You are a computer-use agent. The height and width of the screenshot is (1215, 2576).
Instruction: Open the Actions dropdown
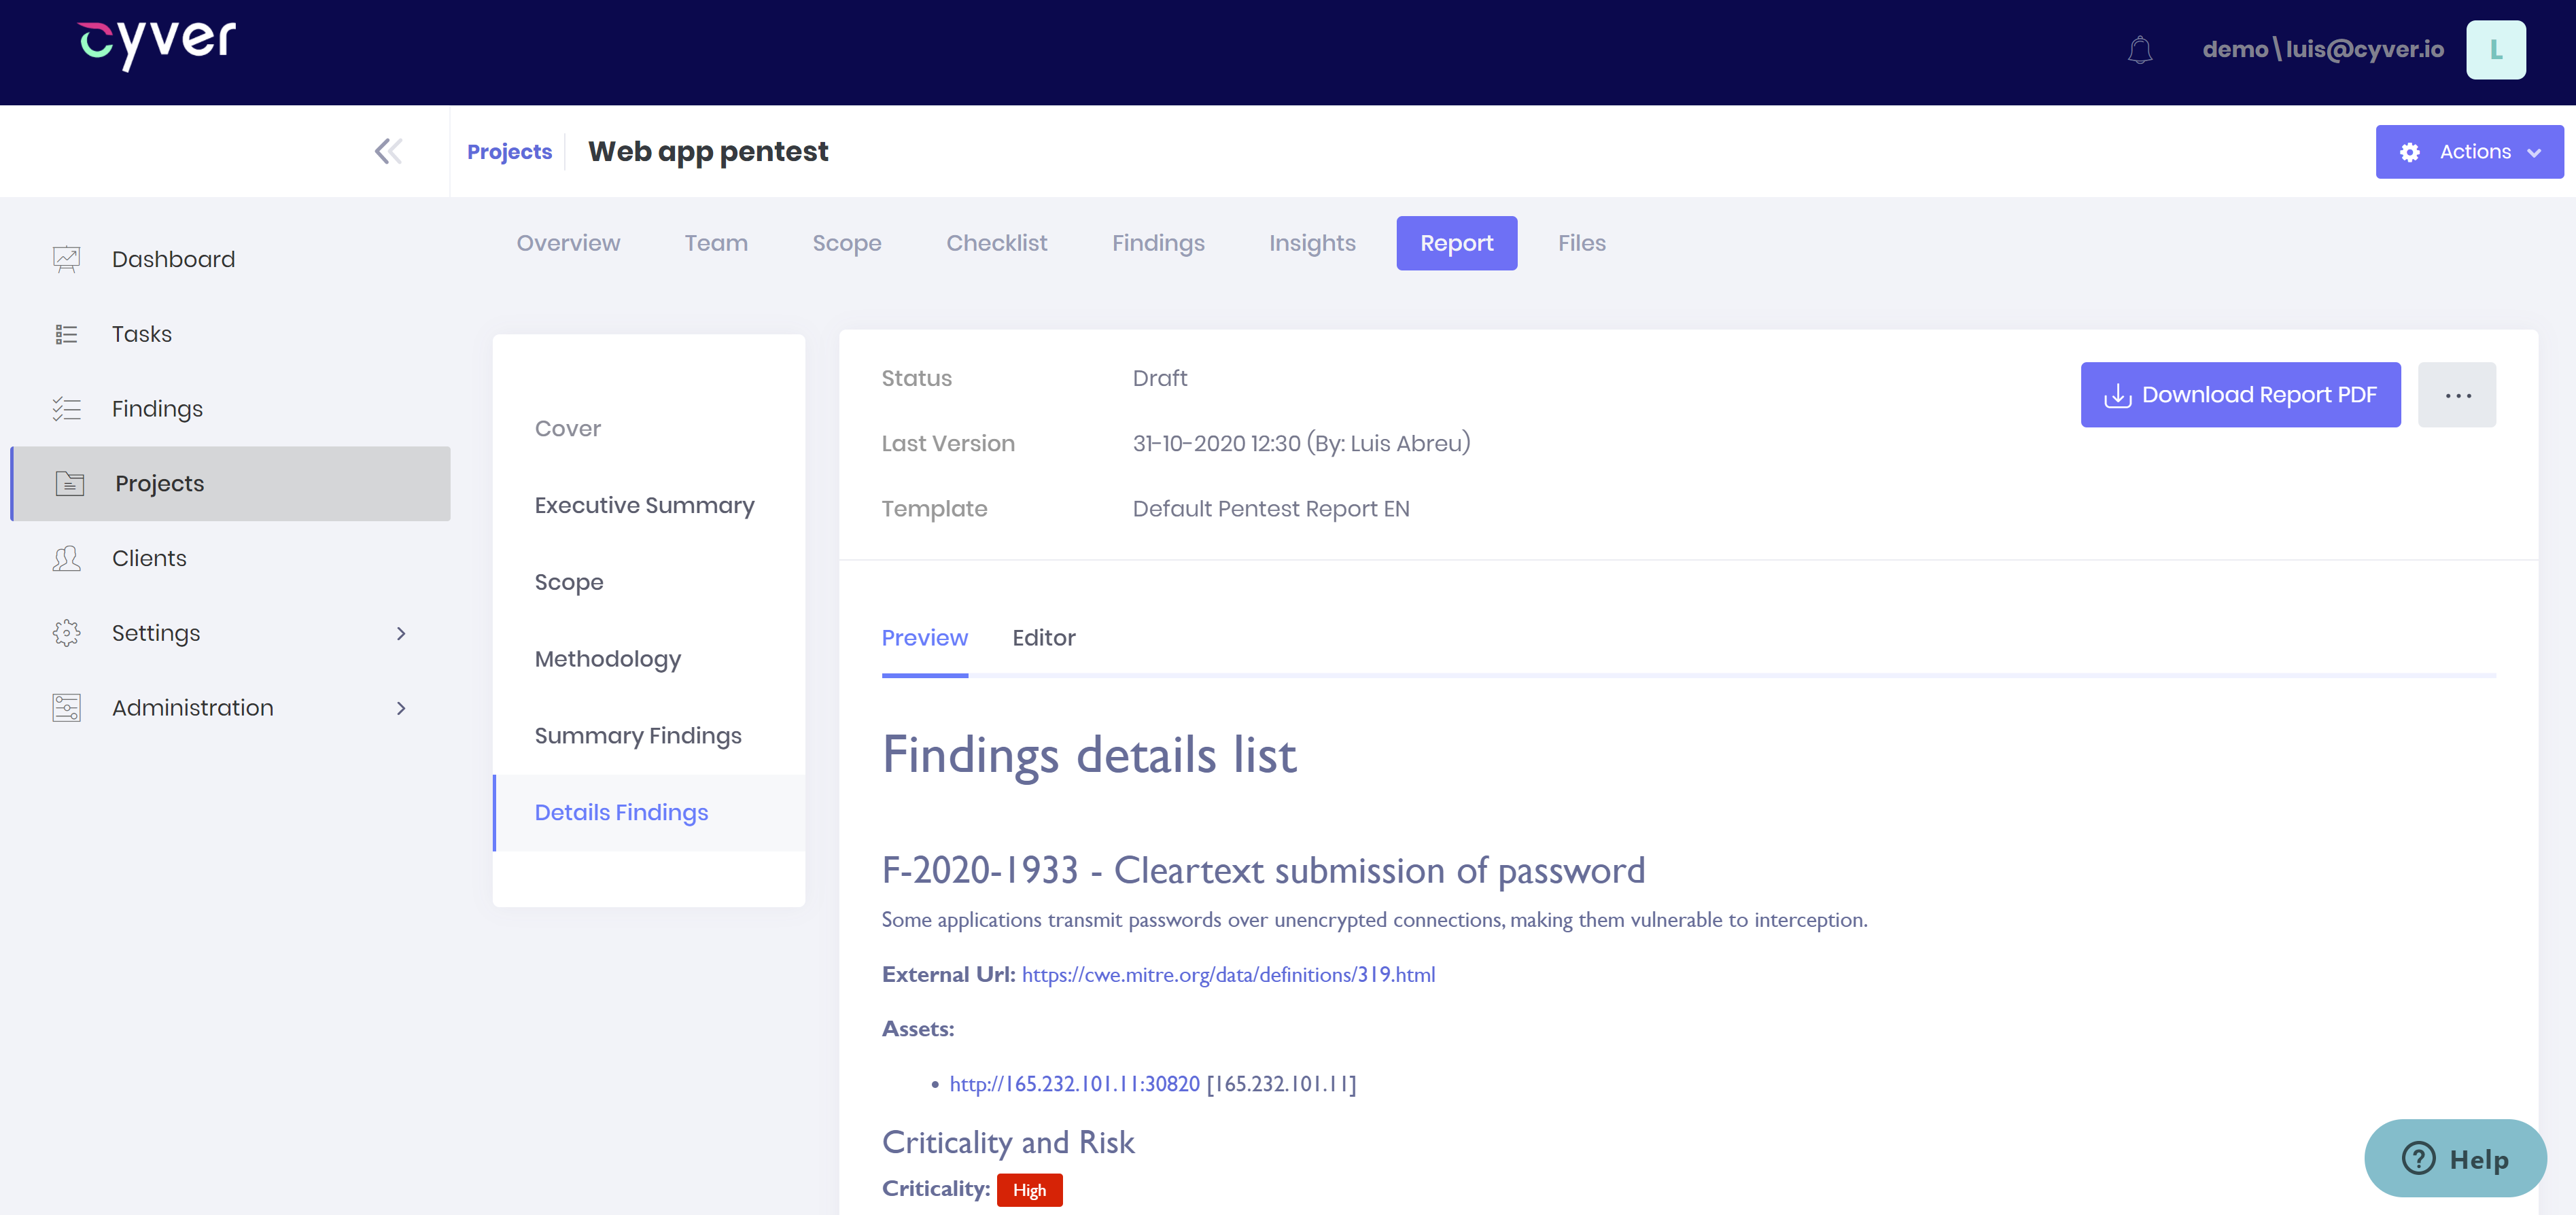point(2468,151)
